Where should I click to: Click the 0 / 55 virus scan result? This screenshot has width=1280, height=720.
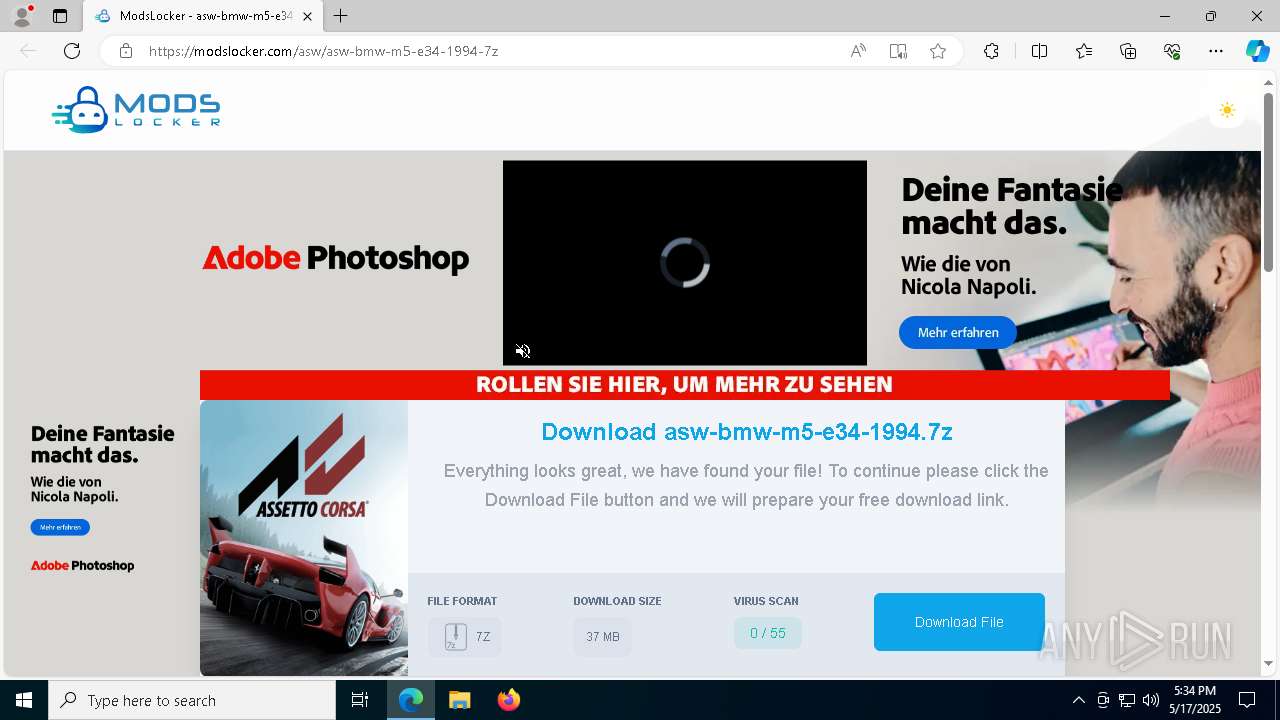click(x=768, y=633)
